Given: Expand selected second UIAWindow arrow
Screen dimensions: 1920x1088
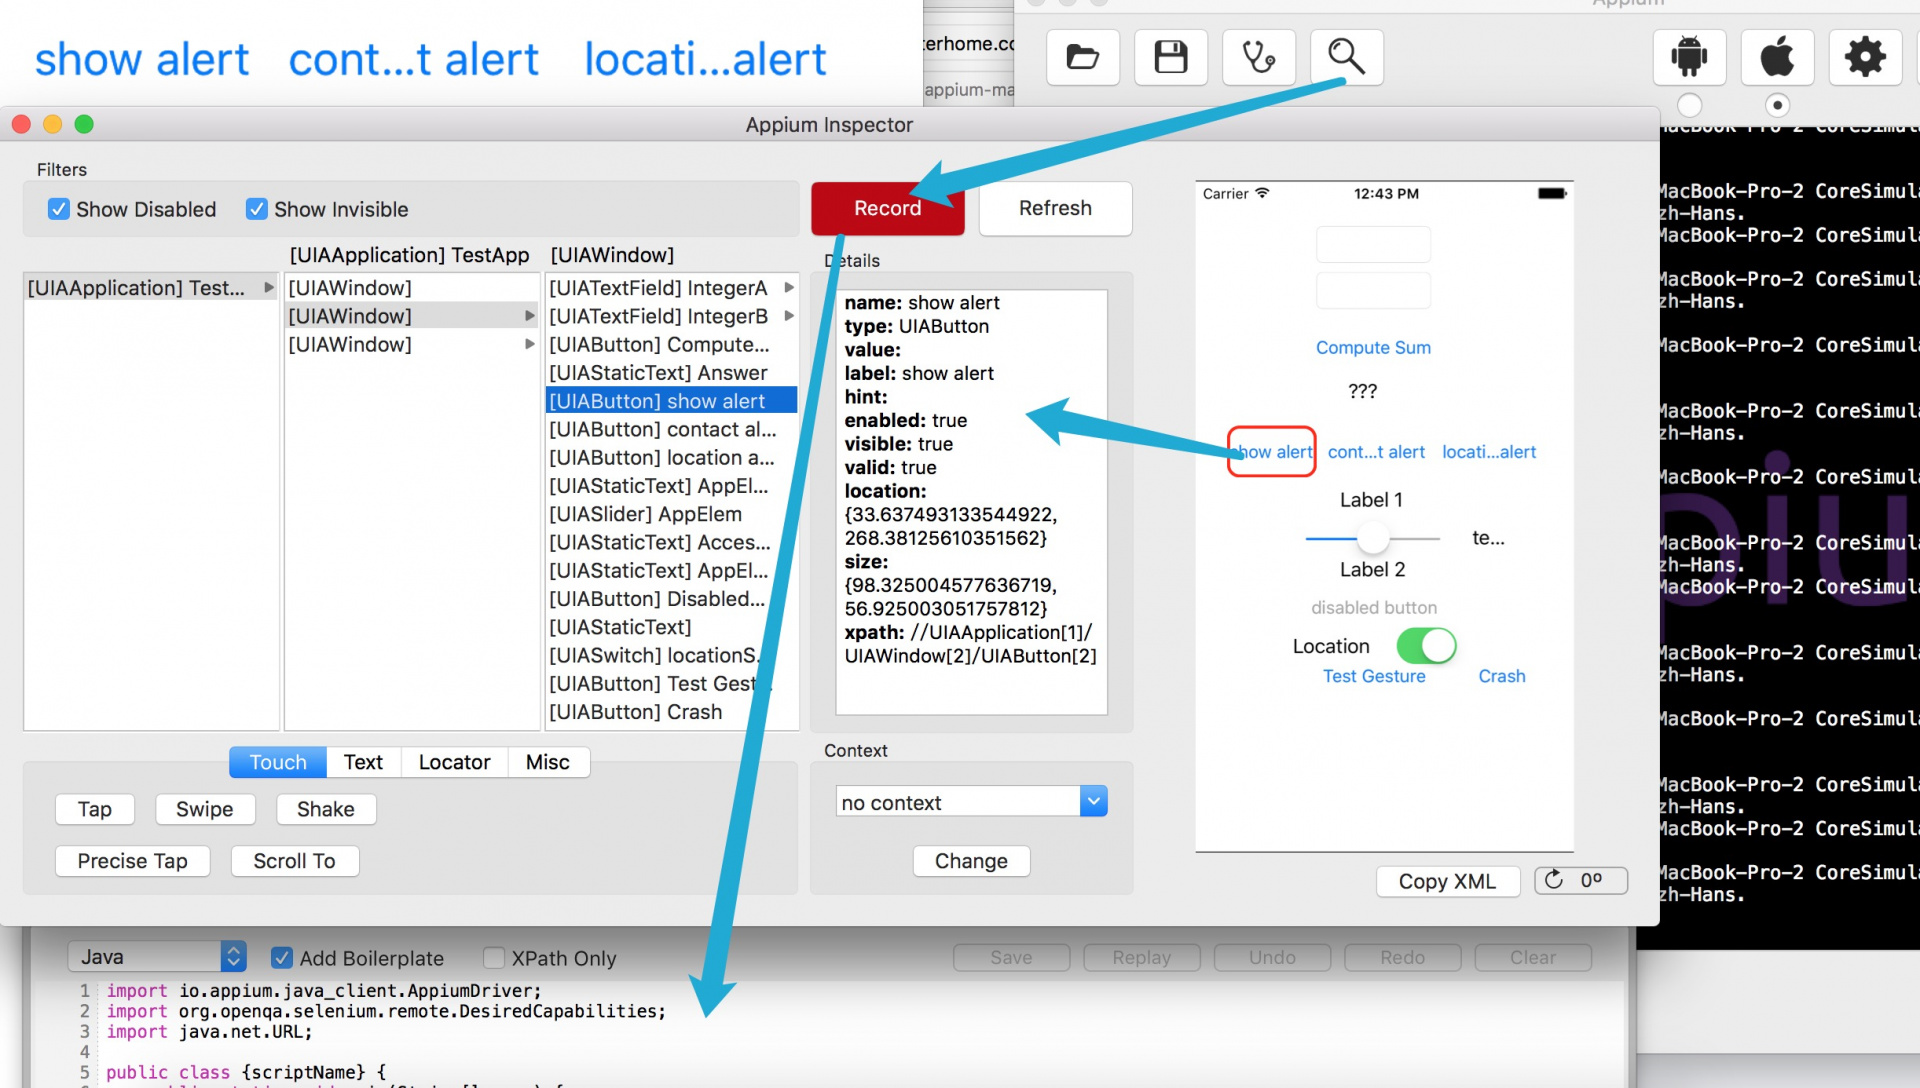Looking at the screenshot, I should (x=530, y=316).
